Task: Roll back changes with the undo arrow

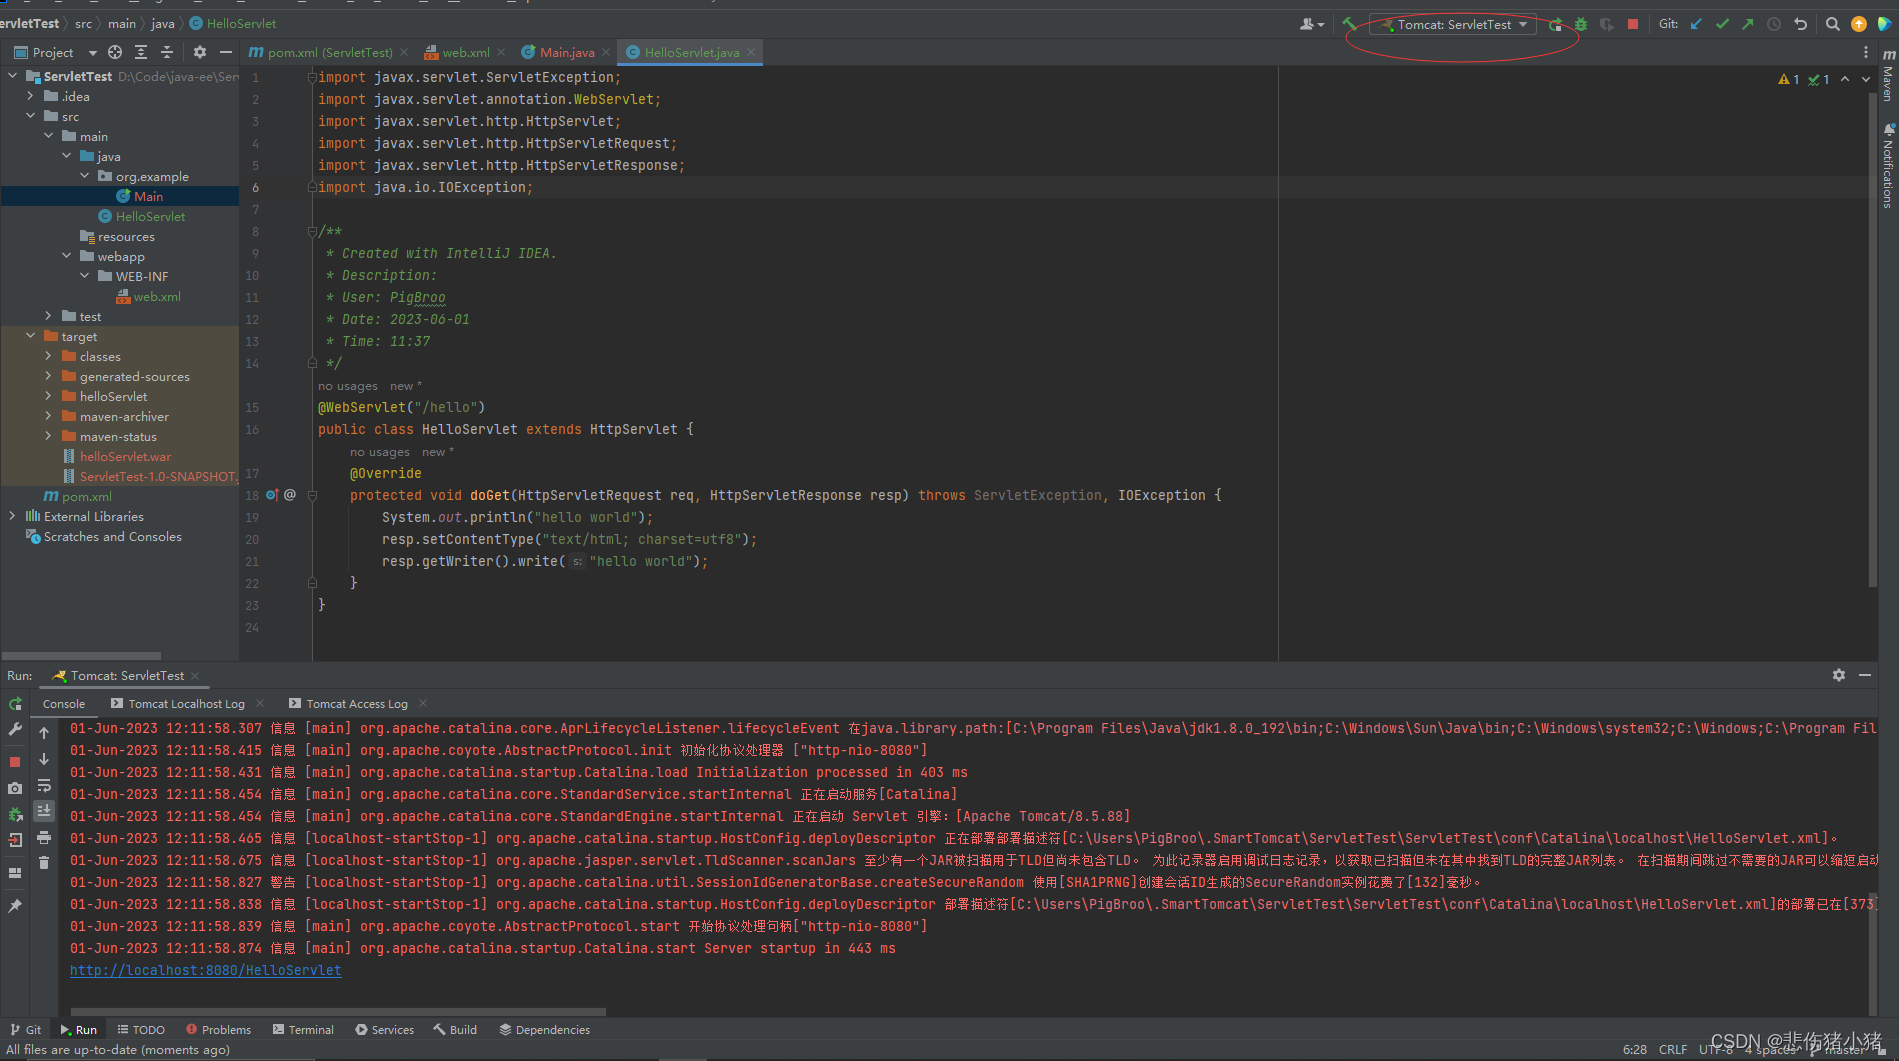Action: click(1800, 24)
